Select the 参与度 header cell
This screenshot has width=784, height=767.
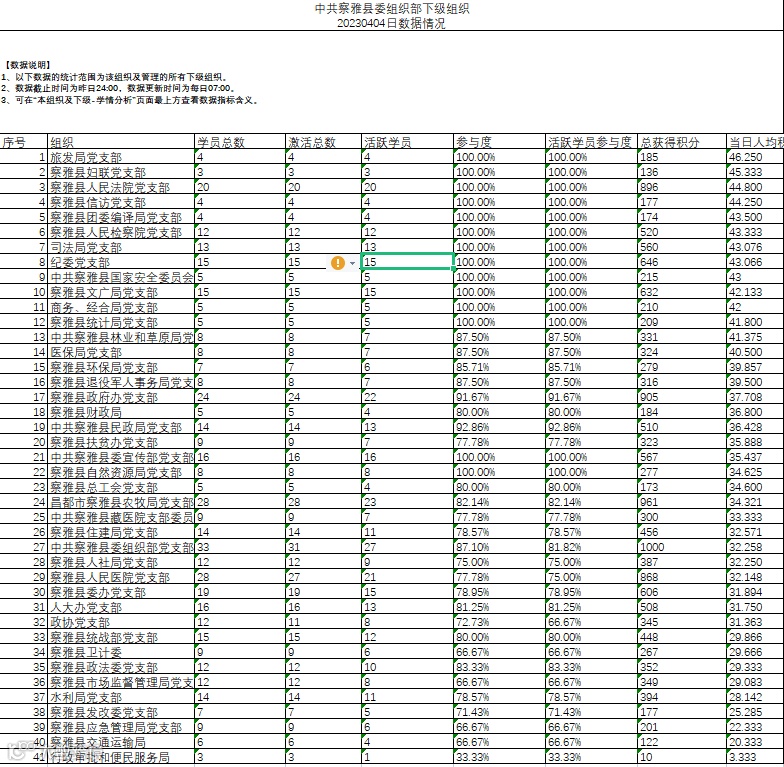[x=500, y=142]
